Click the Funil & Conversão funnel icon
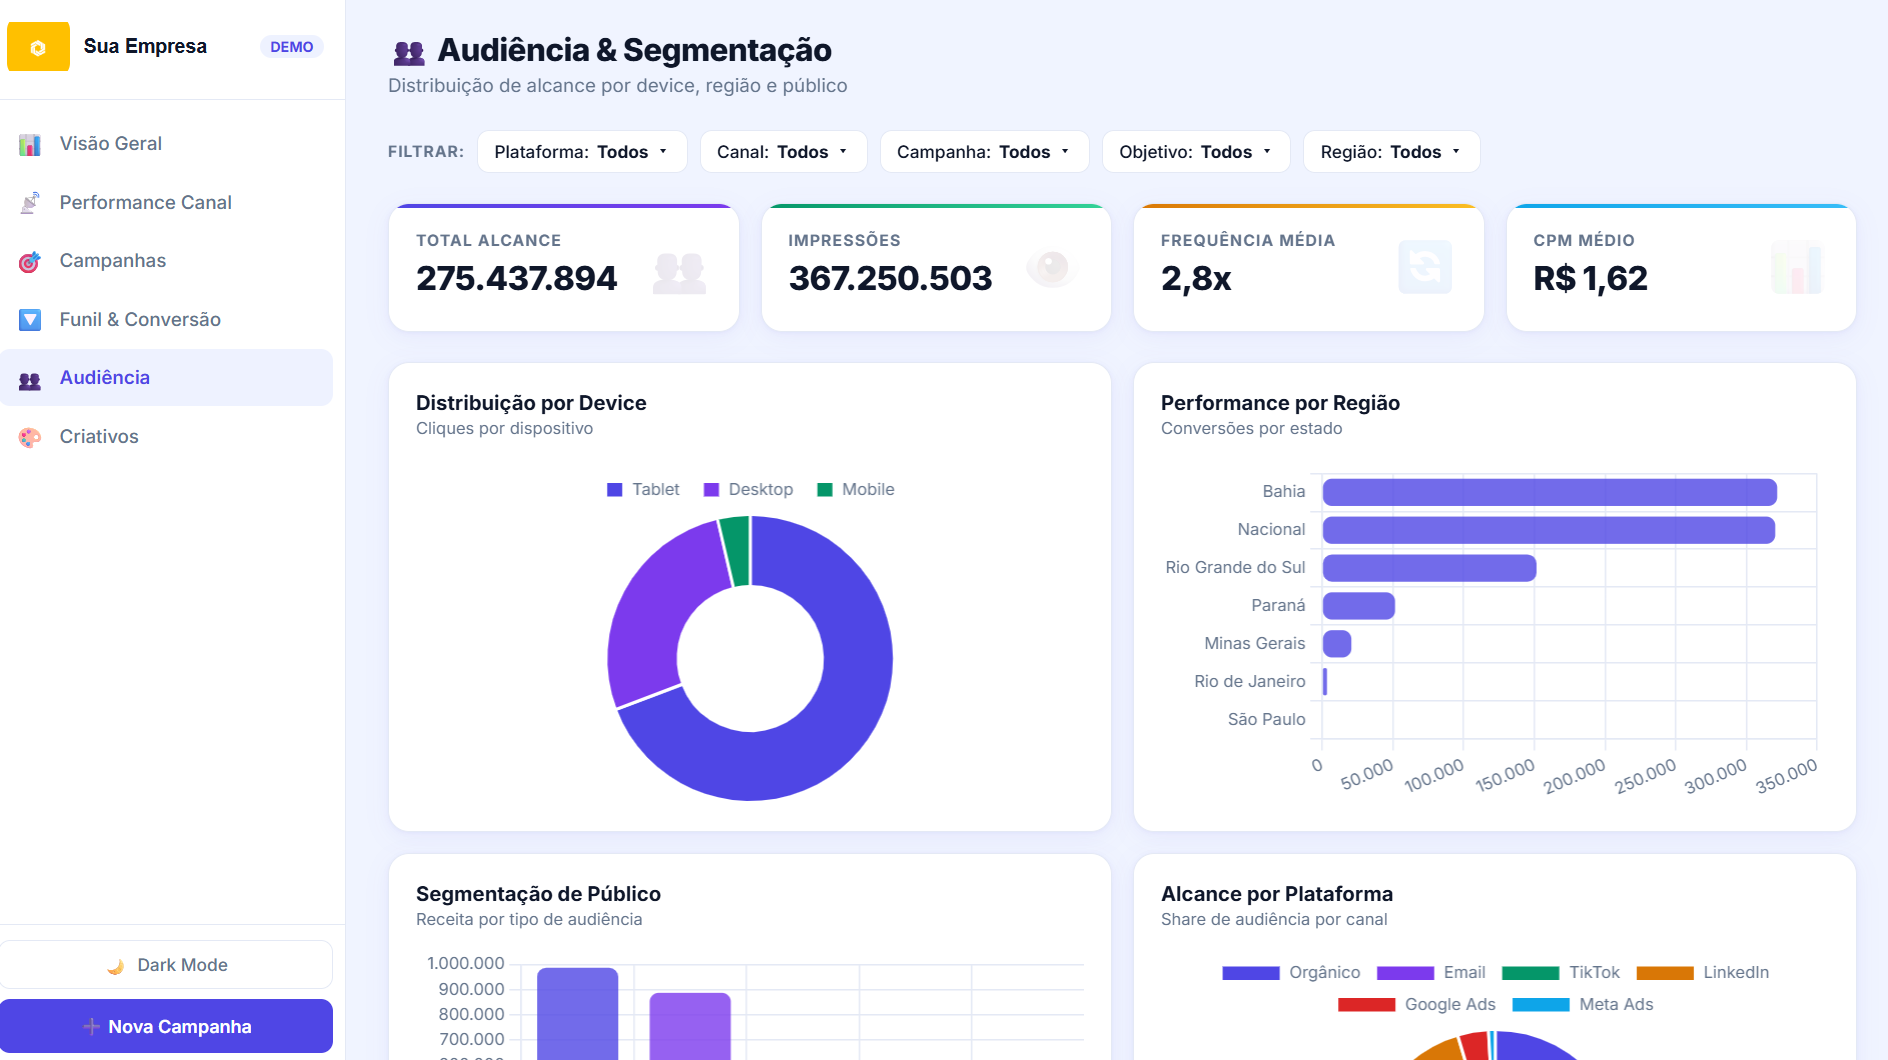 pyautogui.click(x=30, y=320)
